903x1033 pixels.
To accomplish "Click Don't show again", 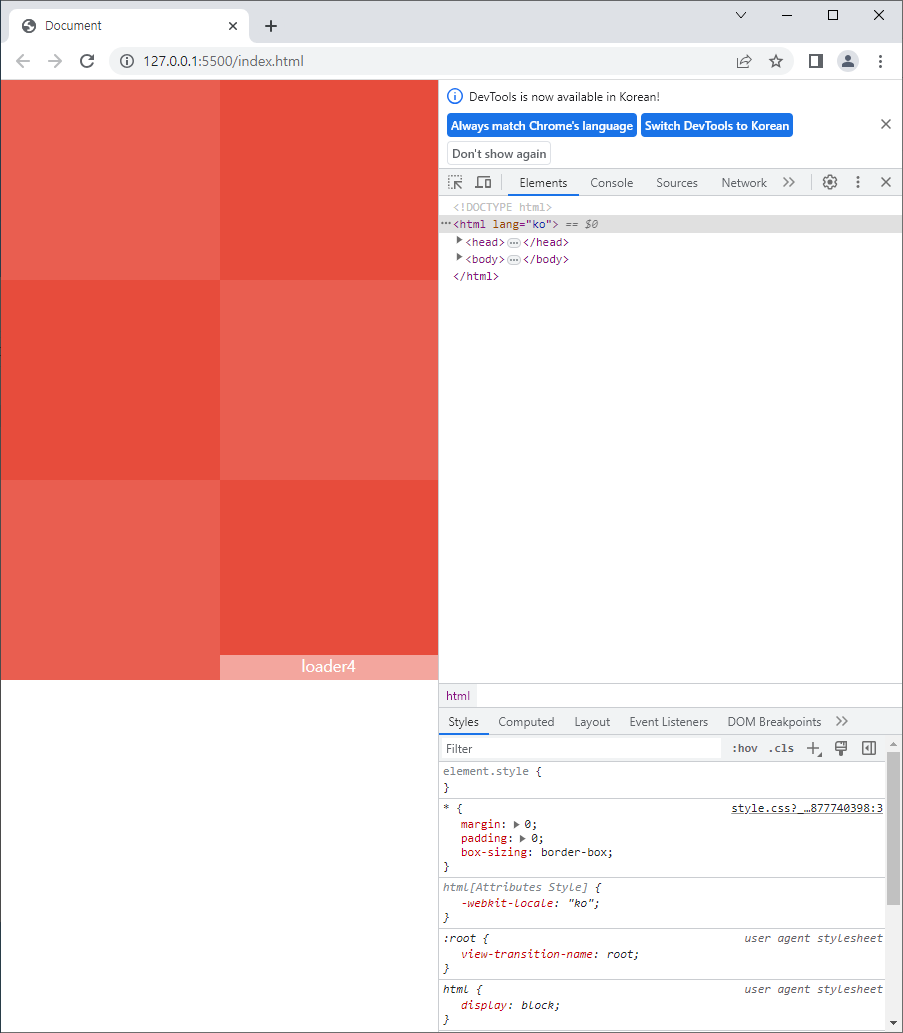I will [x=499, y=154].
